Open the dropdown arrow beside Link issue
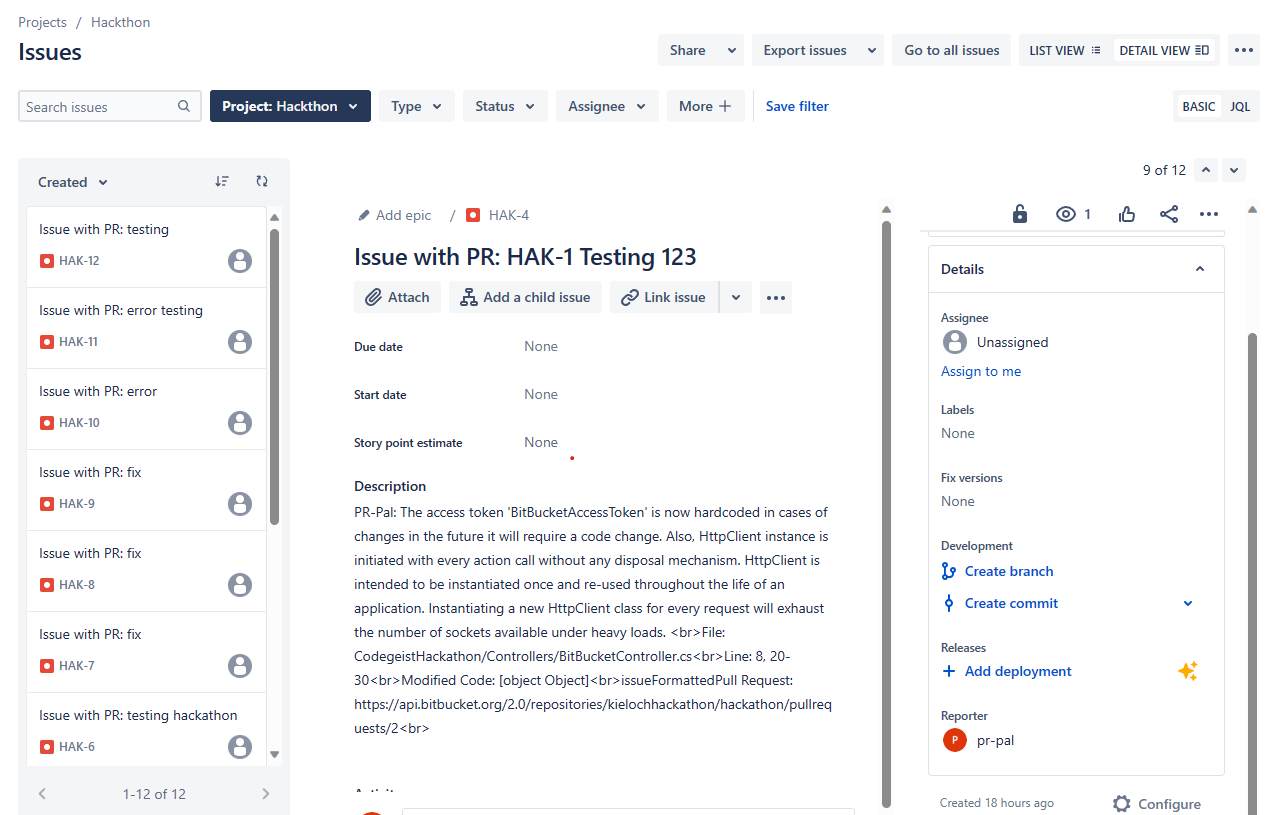 pos(736,297)
